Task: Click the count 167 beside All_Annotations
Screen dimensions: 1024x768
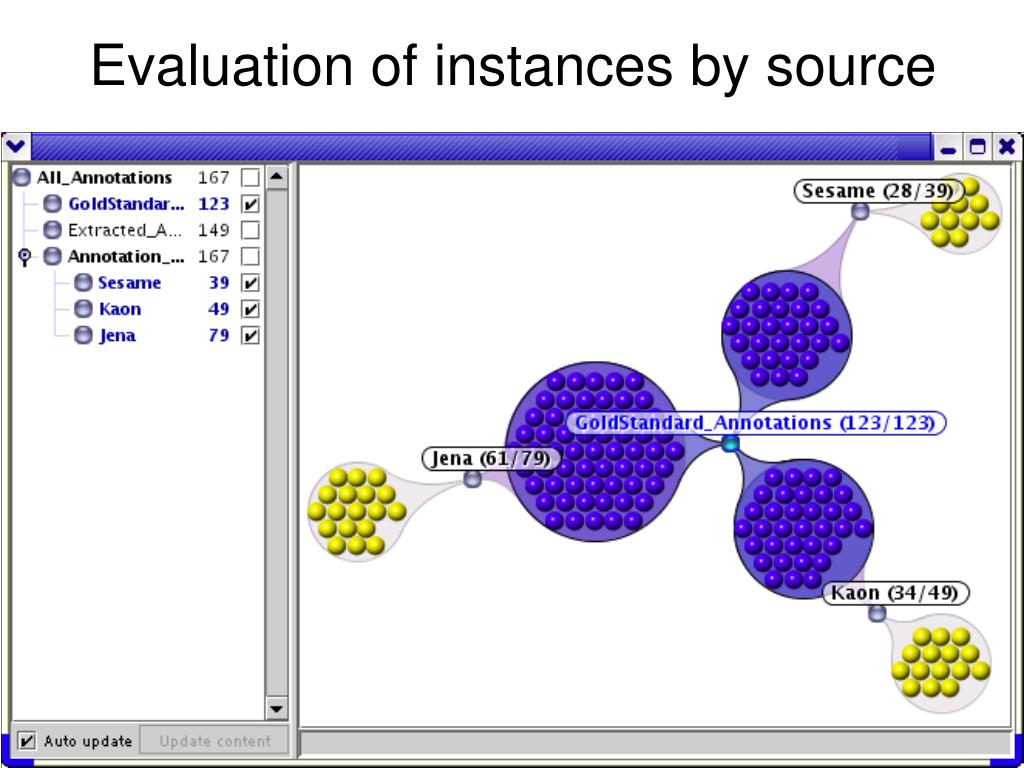Action: (214, 178)
